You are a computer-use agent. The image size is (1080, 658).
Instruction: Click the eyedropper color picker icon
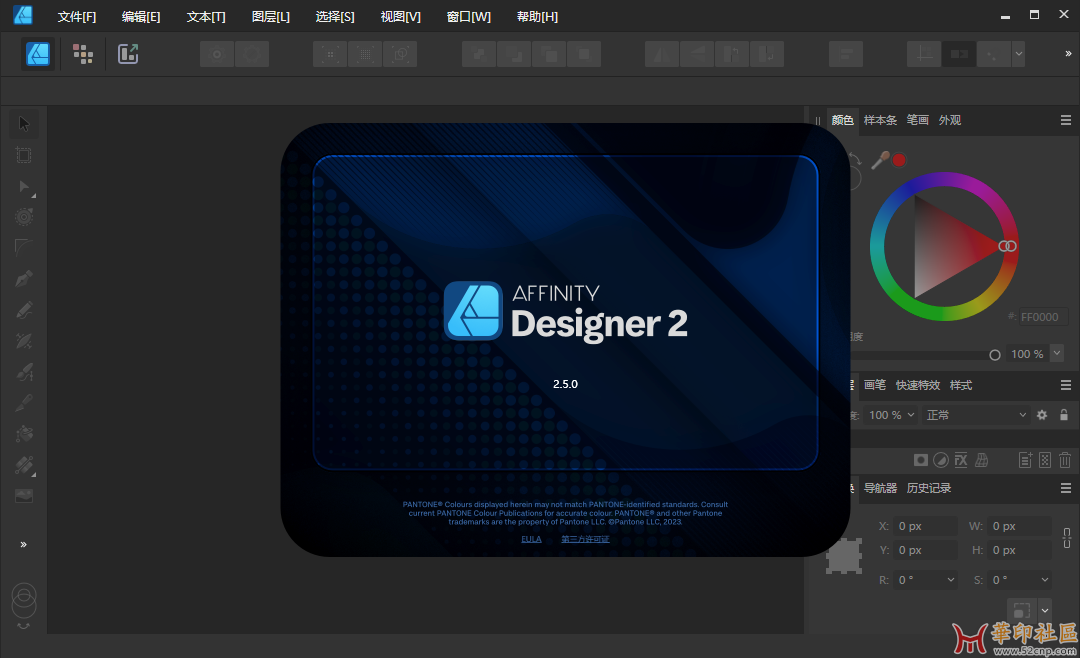(x=880, y=161)
